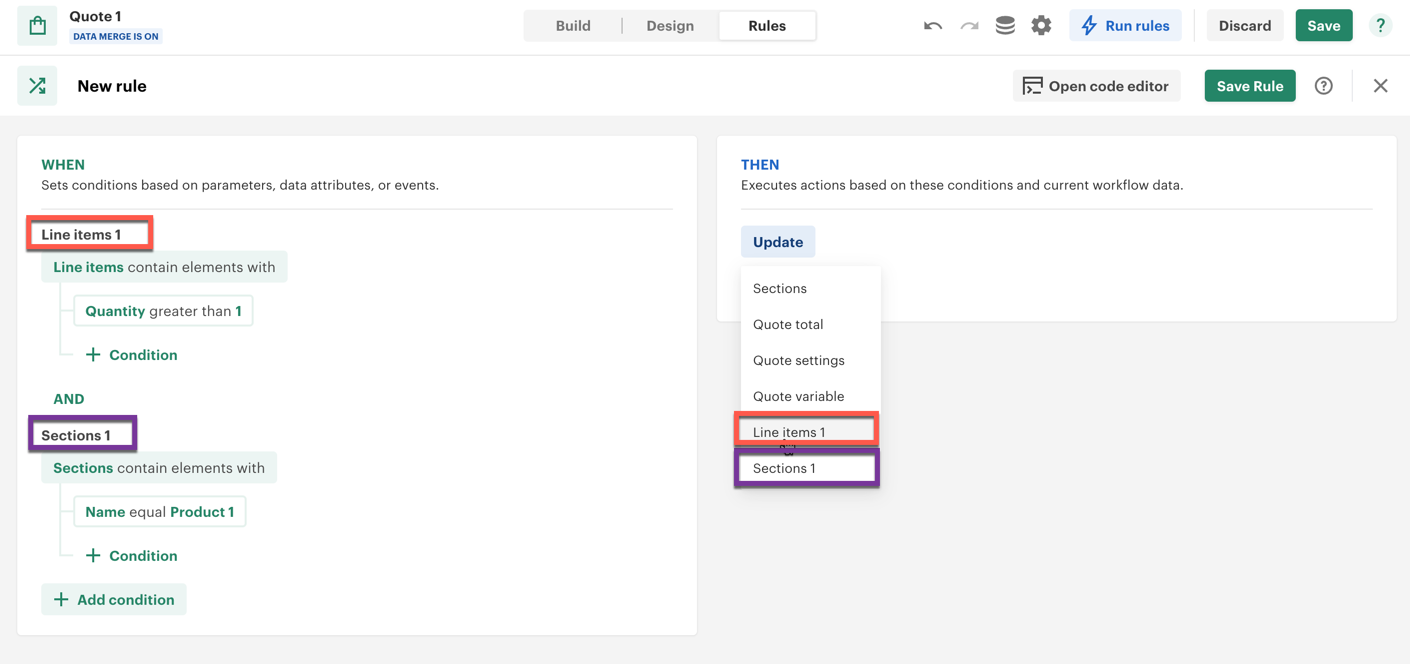Click the Save Rule button
The height and width of the screenshot is (664, 1410).
(x=1249, y=86)
